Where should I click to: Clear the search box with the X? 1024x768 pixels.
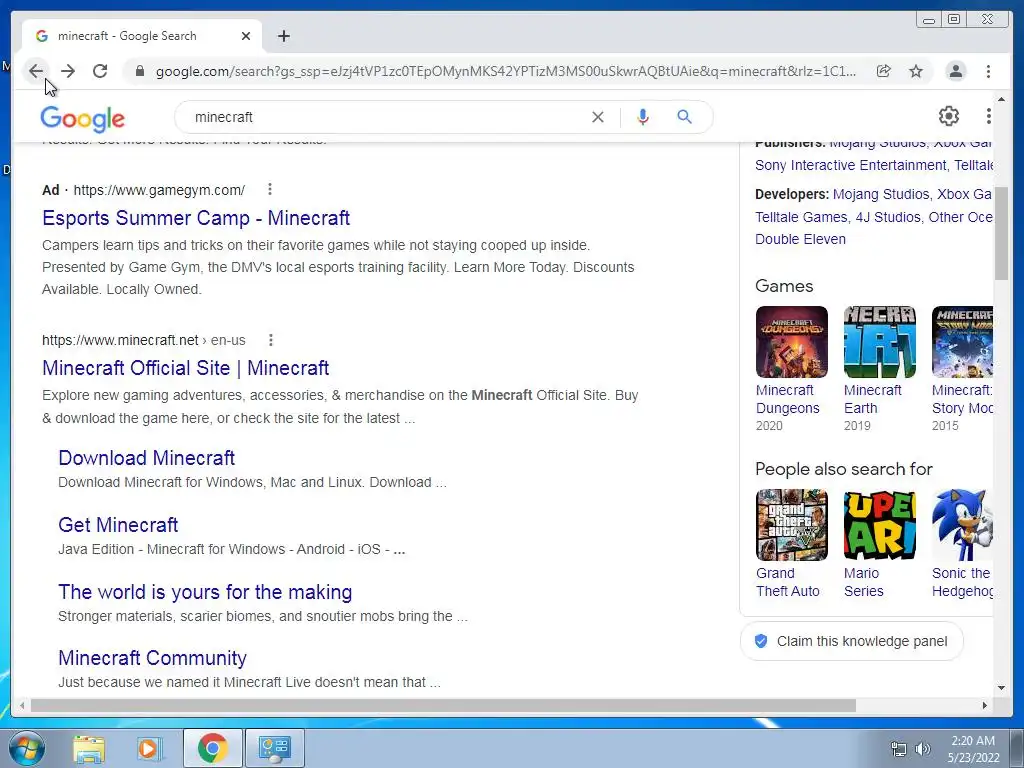click(598, 117)
